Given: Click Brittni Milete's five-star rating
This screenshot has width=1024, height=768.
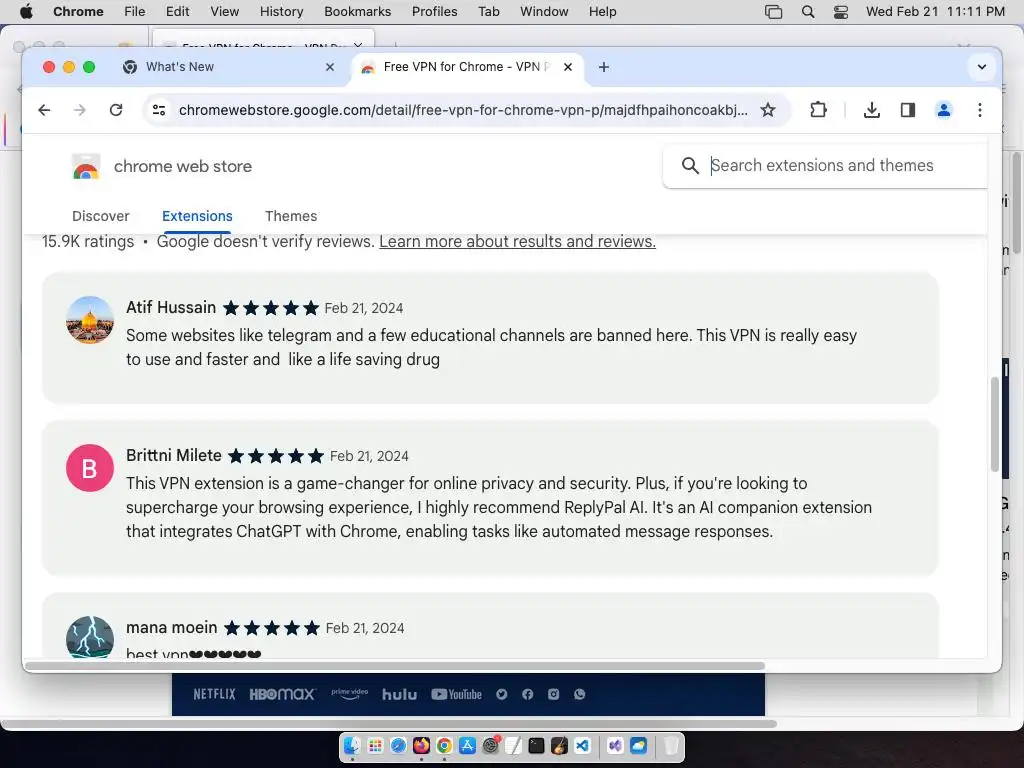Looking at the screenshot, I should click(x=276, y=456).
